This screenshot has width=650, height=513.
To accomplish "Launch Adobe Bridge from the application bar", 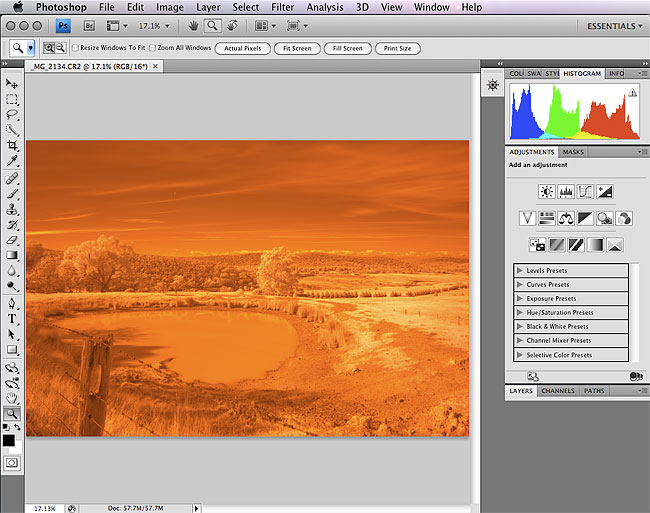I will [87, 25].
